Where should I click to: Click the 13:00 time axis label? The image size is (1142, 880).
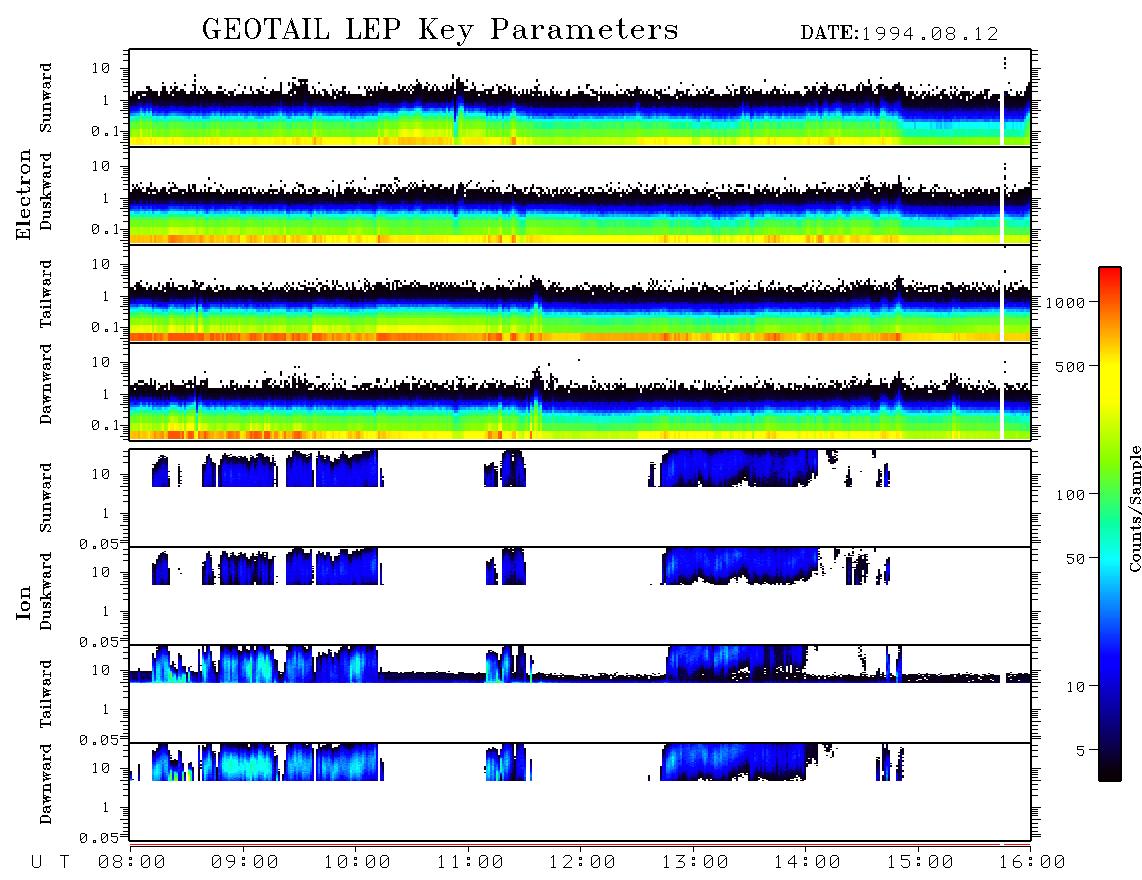694,862
